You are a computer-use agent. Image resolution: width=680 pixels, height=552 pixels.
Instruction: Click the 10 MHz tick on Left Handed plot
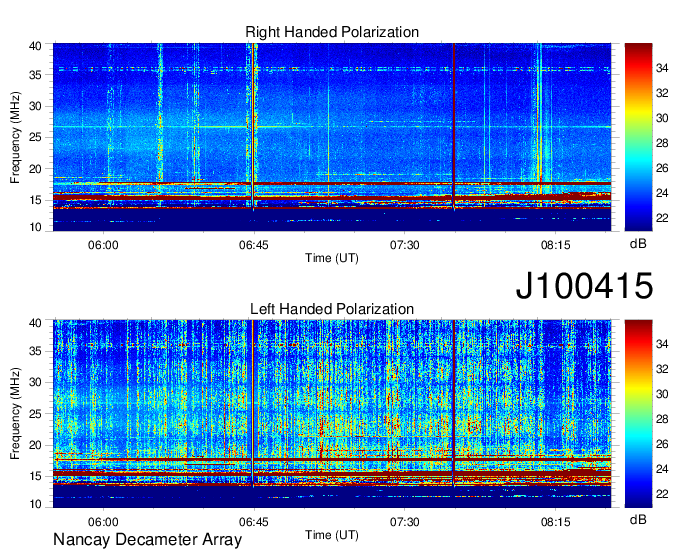[x=35, y=504]
